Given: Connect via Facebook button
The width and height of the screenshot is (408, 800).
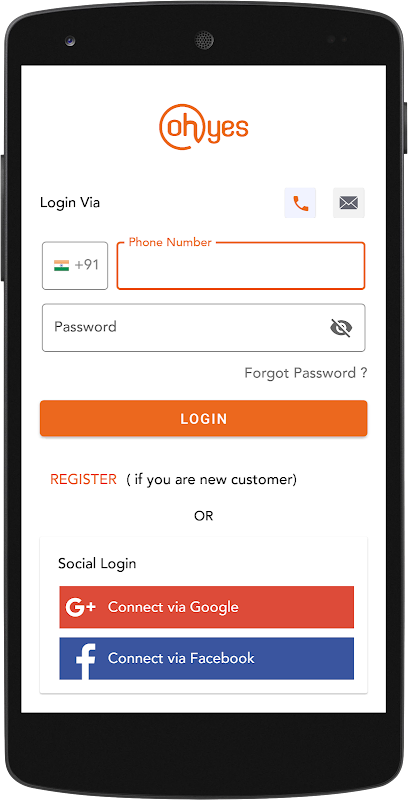Looking at the screenshot, I should point(207,658).
